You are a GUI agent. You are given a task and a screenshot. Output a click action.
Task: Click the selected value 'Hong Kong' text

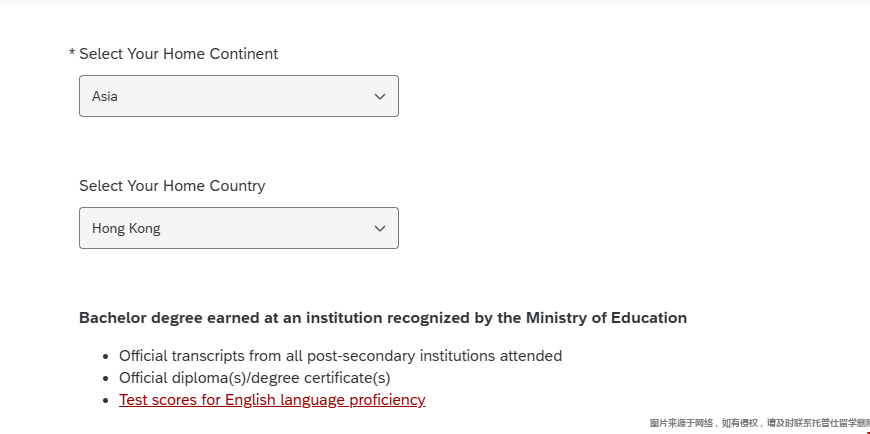(126, 229)
